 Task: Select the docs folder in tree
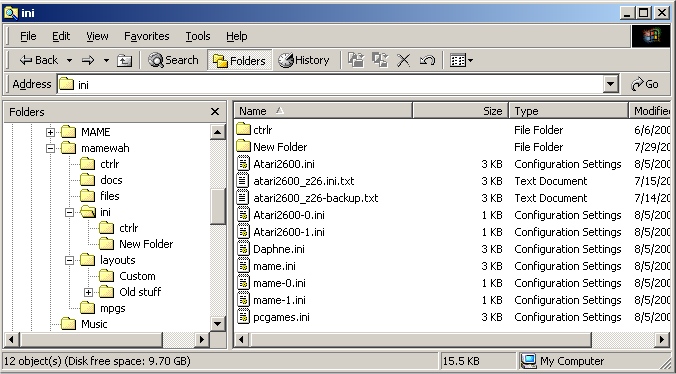pyautogui.click(x=101, y=180)
